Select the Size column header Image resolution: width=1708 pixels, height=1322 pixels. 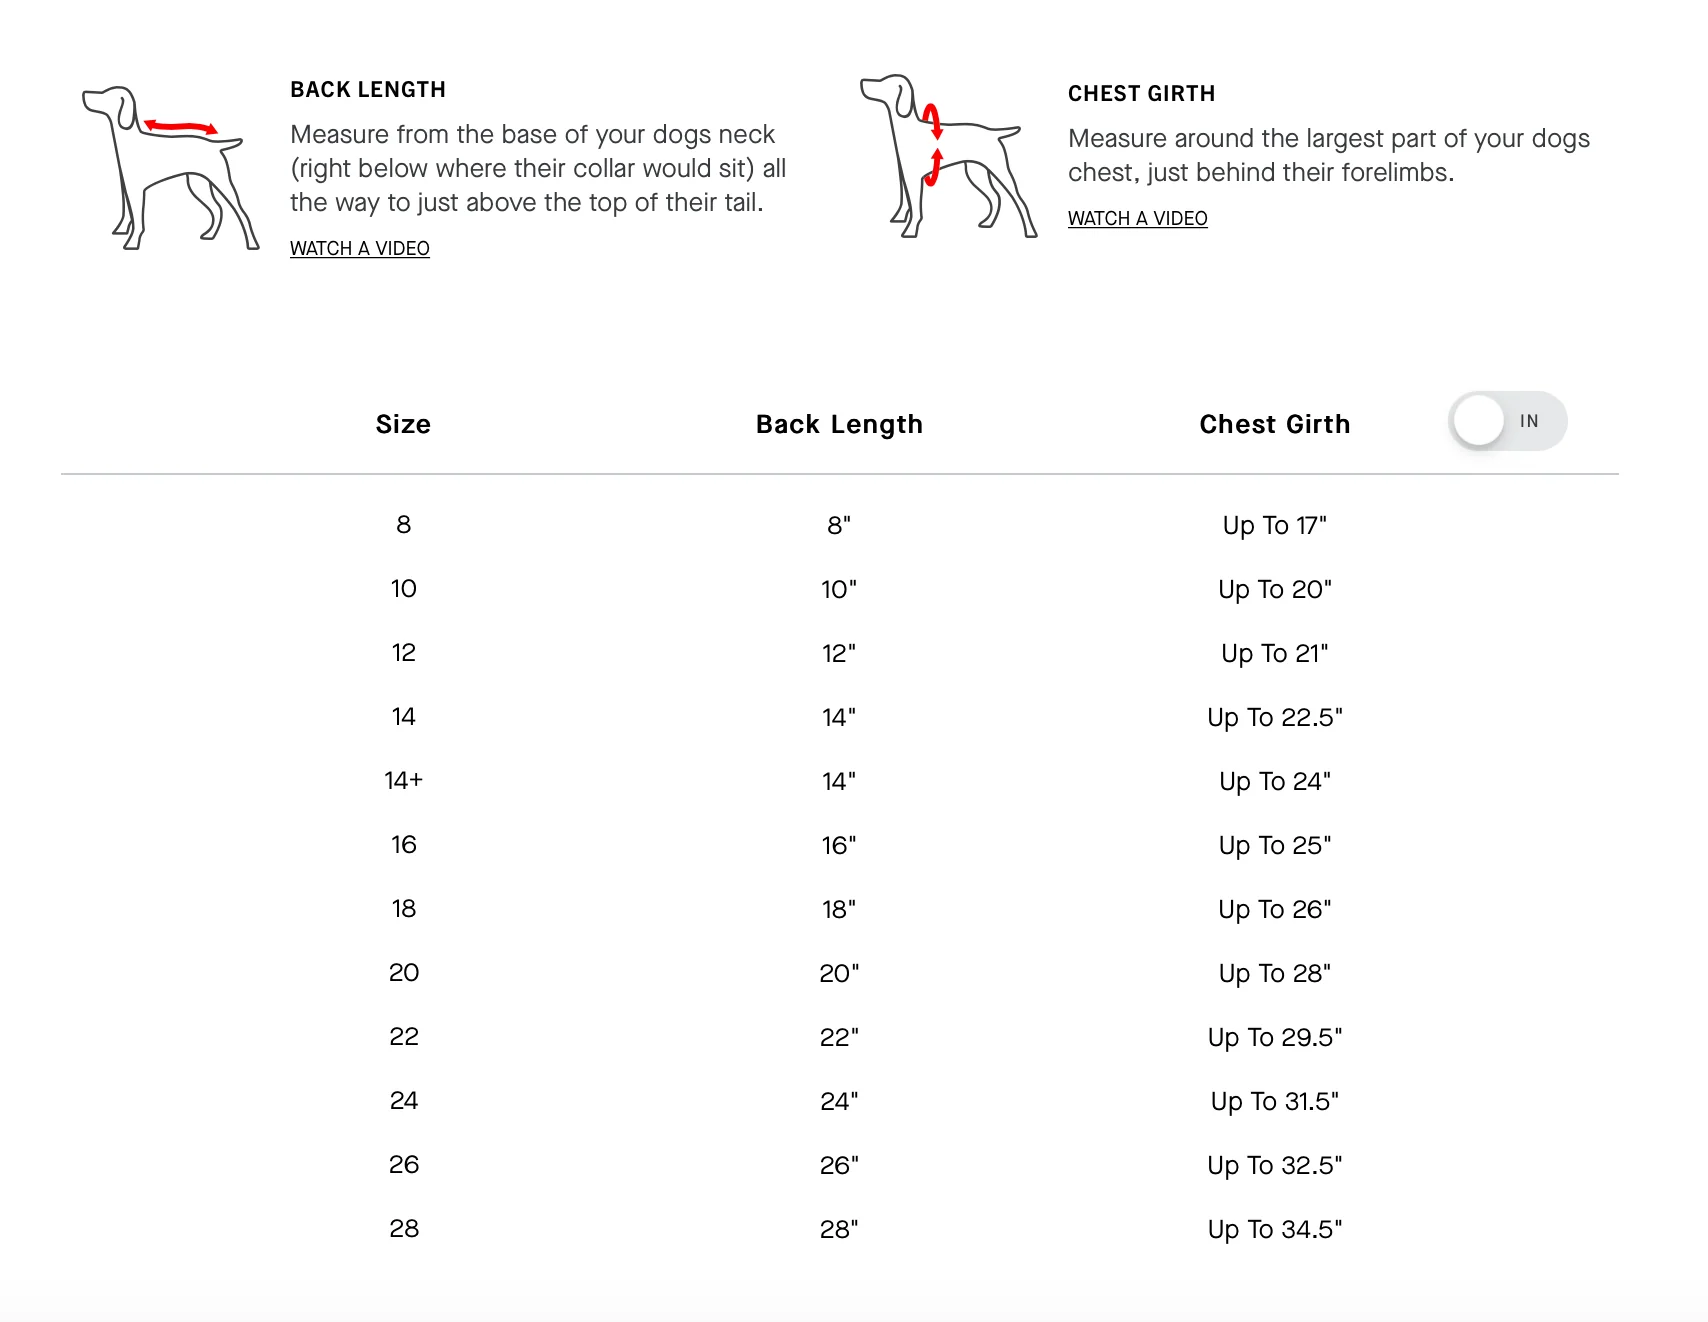tap(403, 424)
